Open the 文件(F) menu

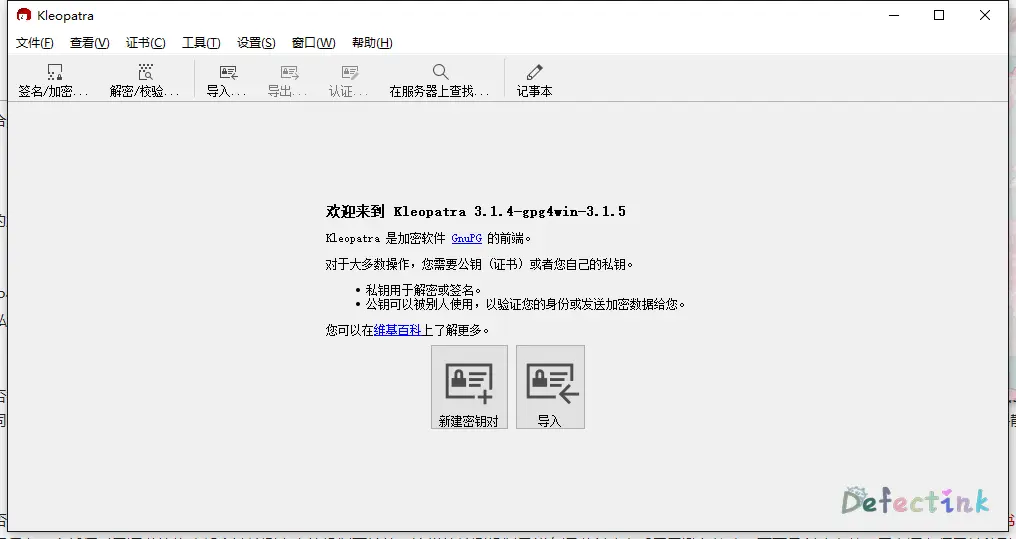(x=34, y=43)
